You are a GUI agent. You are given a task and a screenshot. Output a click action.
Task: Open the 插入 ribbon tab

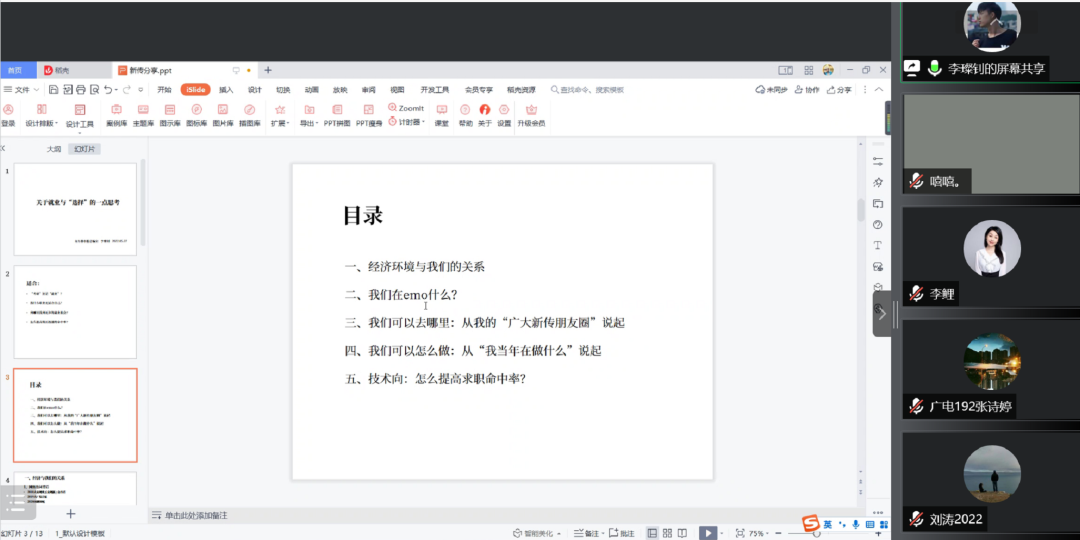coord(226,90)
